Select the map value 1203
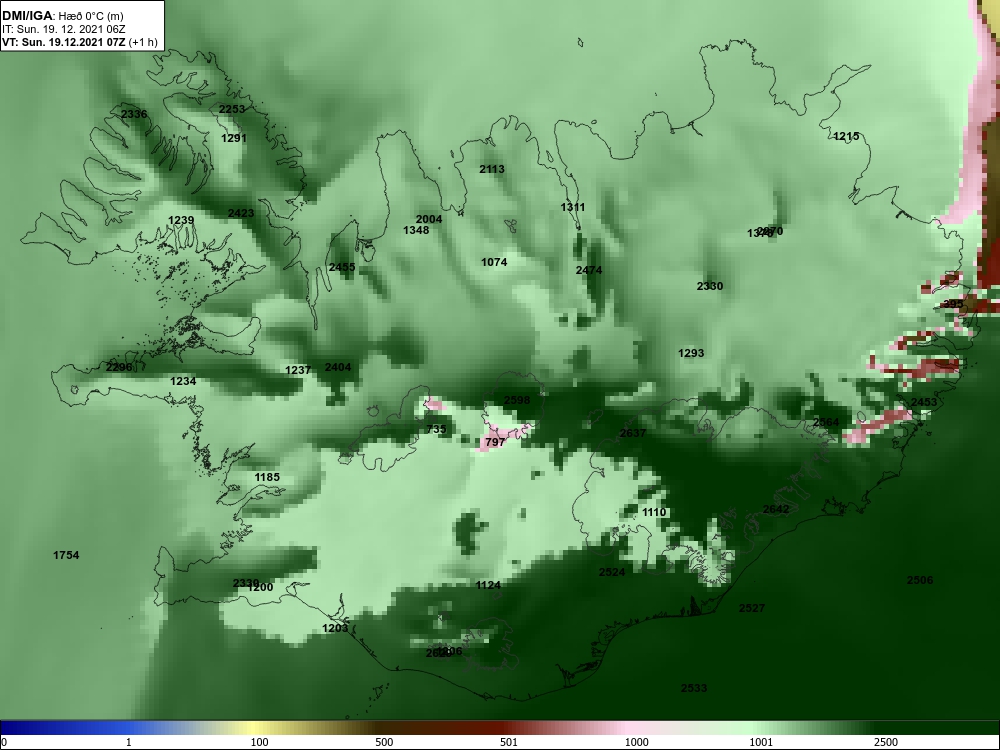This screenshot has width=1000, height=750. pos(335,629)
